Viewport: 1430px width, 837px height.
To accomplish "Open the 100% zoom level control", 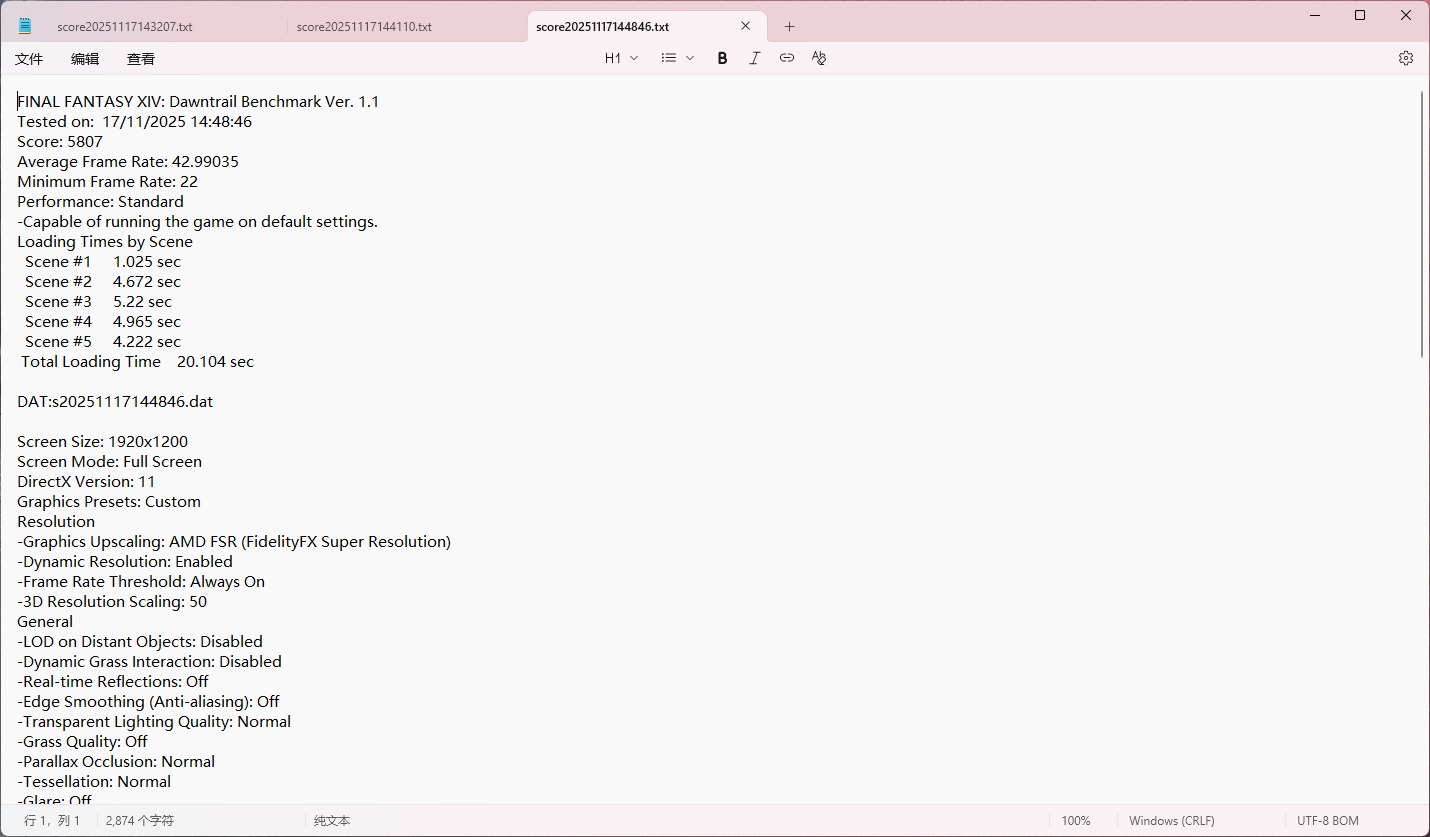I will [1076, 821].
